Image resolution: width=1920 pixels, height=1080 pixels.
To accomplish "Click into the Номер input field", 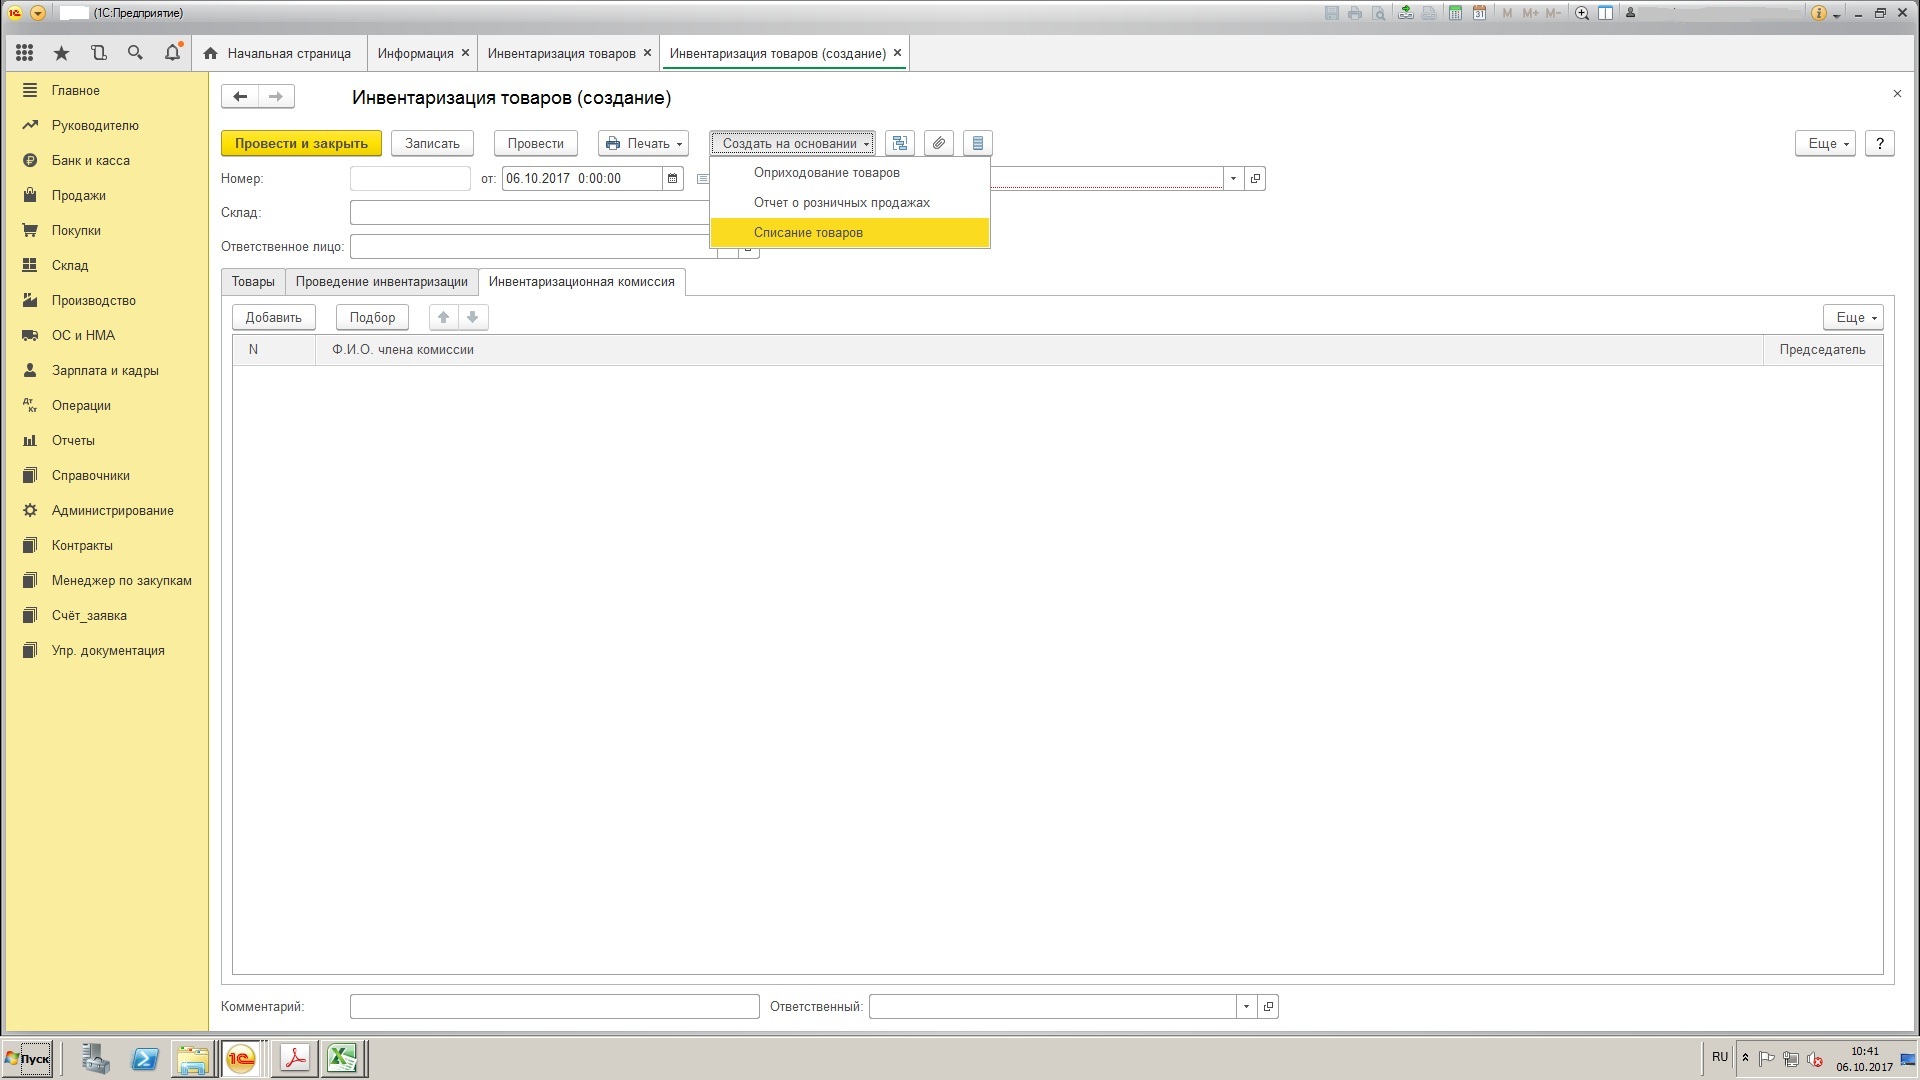I will 410,178.
